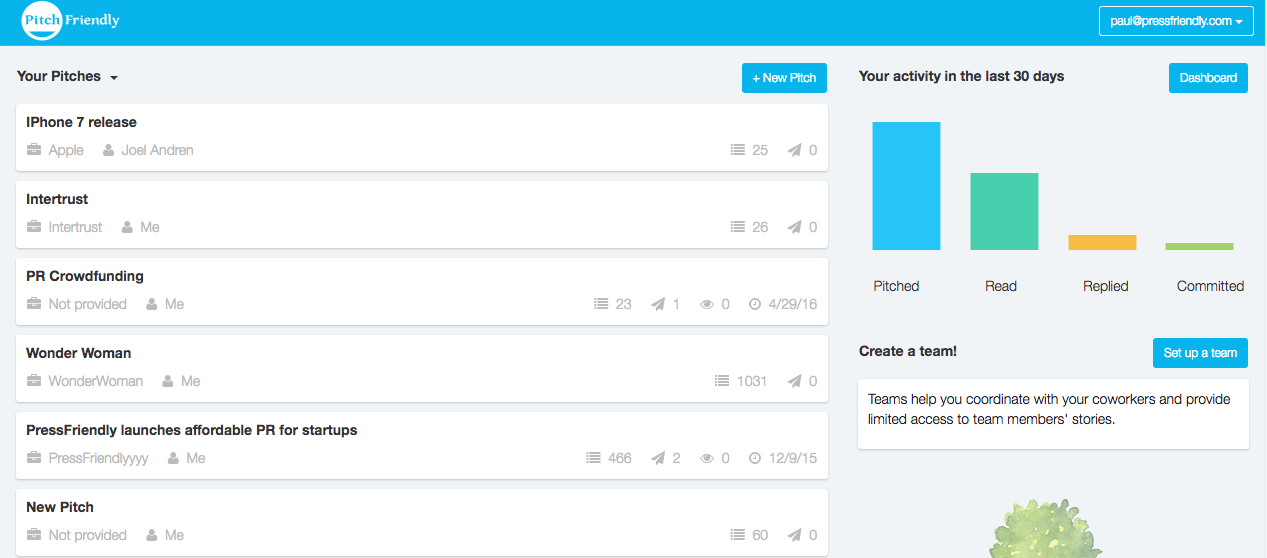Open the IPhone 7 release pitch
1267x558 pixels.
coord(81,122)
